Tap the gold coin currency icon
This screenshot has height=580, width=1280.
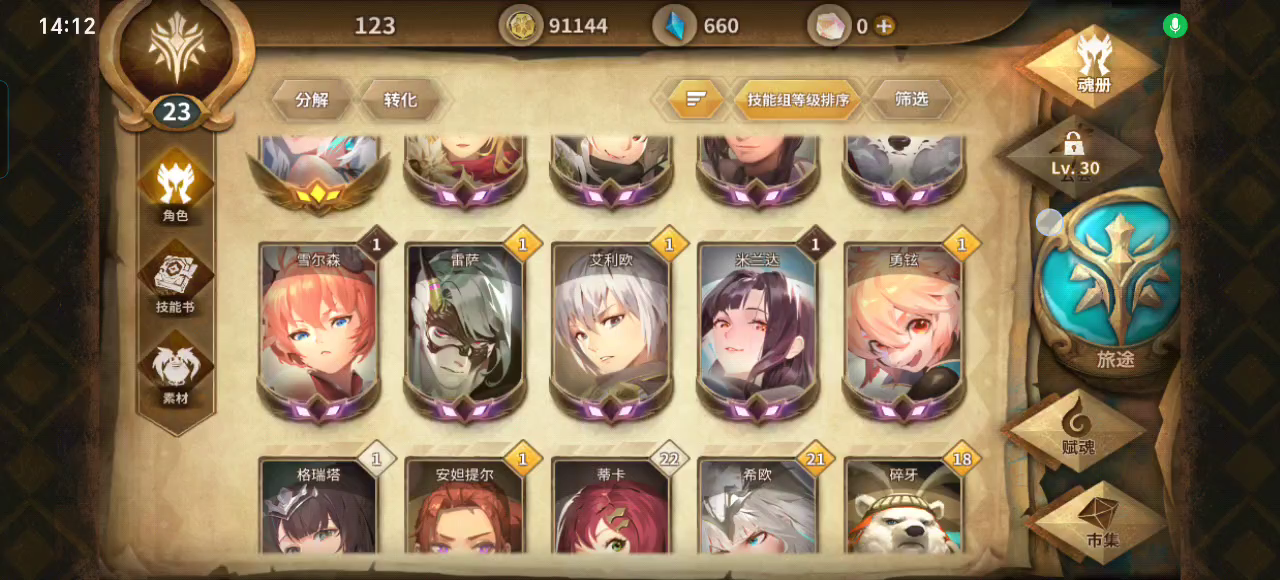pos(520,26)
